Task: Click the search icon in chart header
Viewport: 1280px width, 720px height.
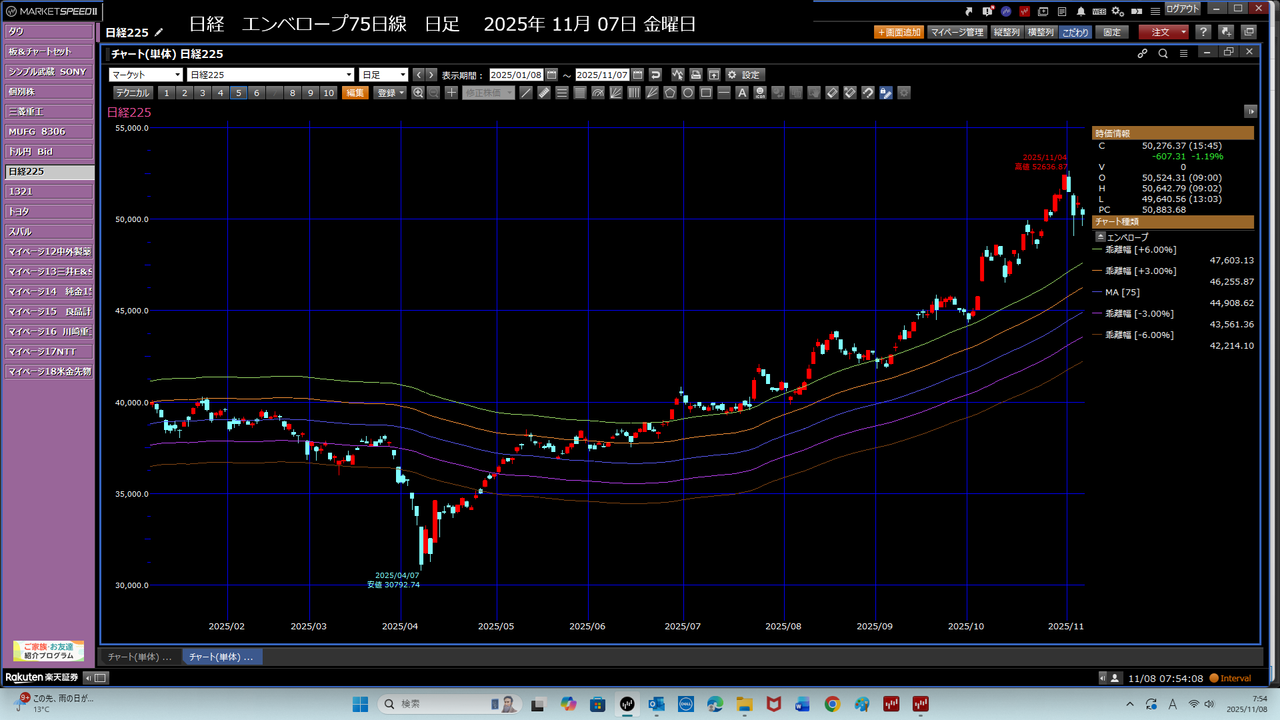Action: pos(1163,53)
